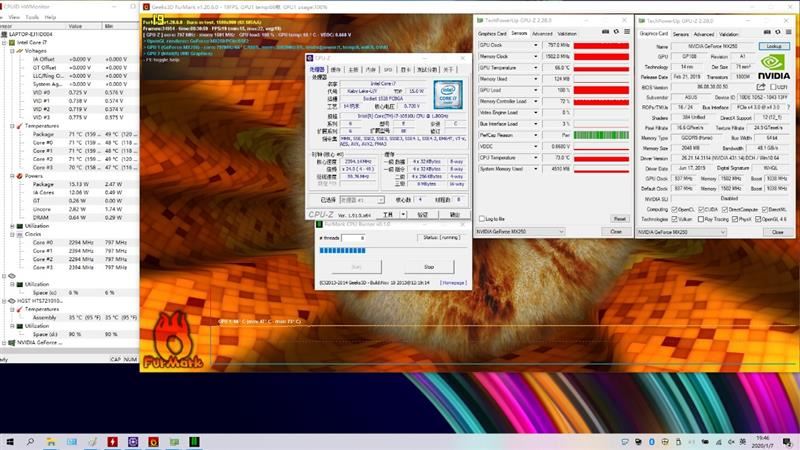Click the refresh icon in GPU-Z Graphics Card window
The image size is (800, 450).
(778, 32)
